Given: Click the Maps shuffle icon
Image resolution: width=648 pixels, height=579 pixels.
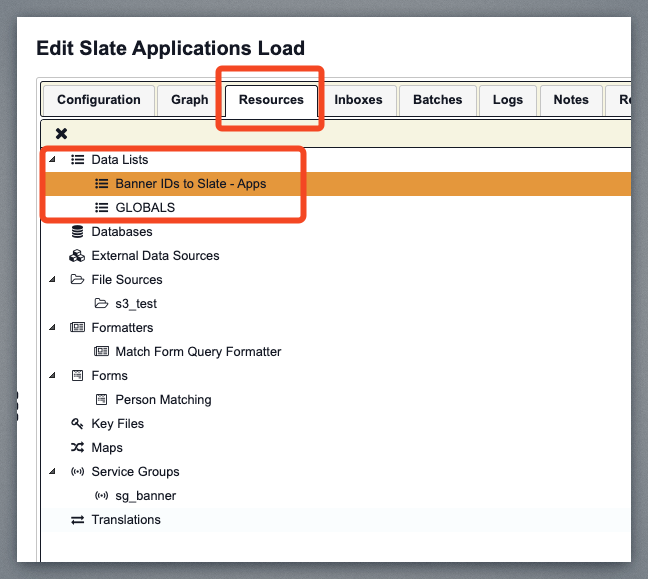Looking at the screenshot, I should 77,447.
